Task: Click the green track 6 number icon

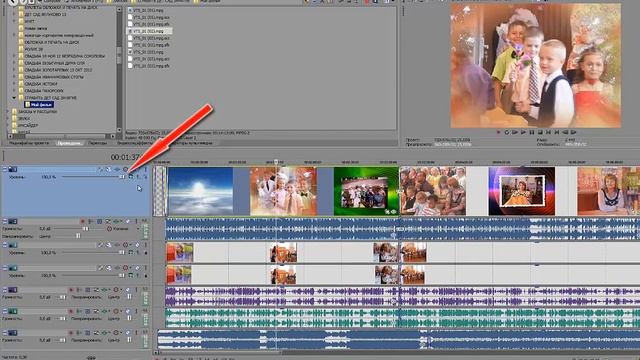Action: tap(13, 311)
